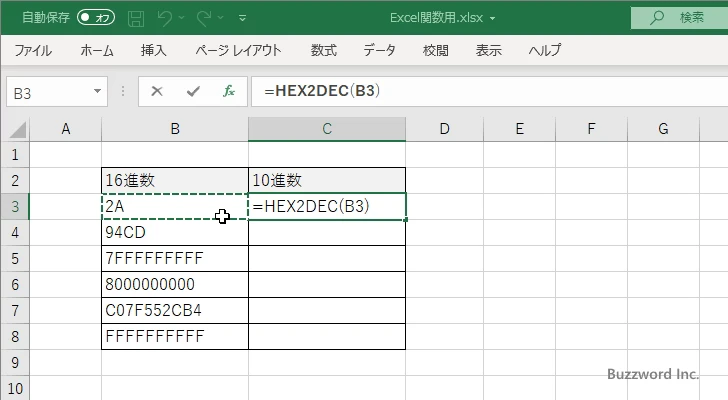The width and height of the screenshot is (728, 400).
Task: Select row 1 header
Action: pos(15,154)
